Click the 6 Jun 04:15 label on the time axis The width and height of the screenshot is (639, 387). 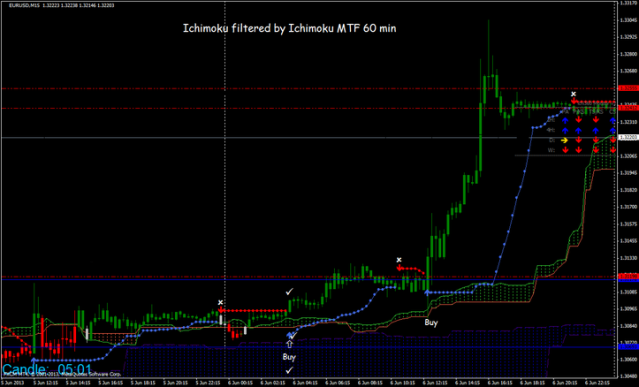pyautogui.click(x=304, y=383)
